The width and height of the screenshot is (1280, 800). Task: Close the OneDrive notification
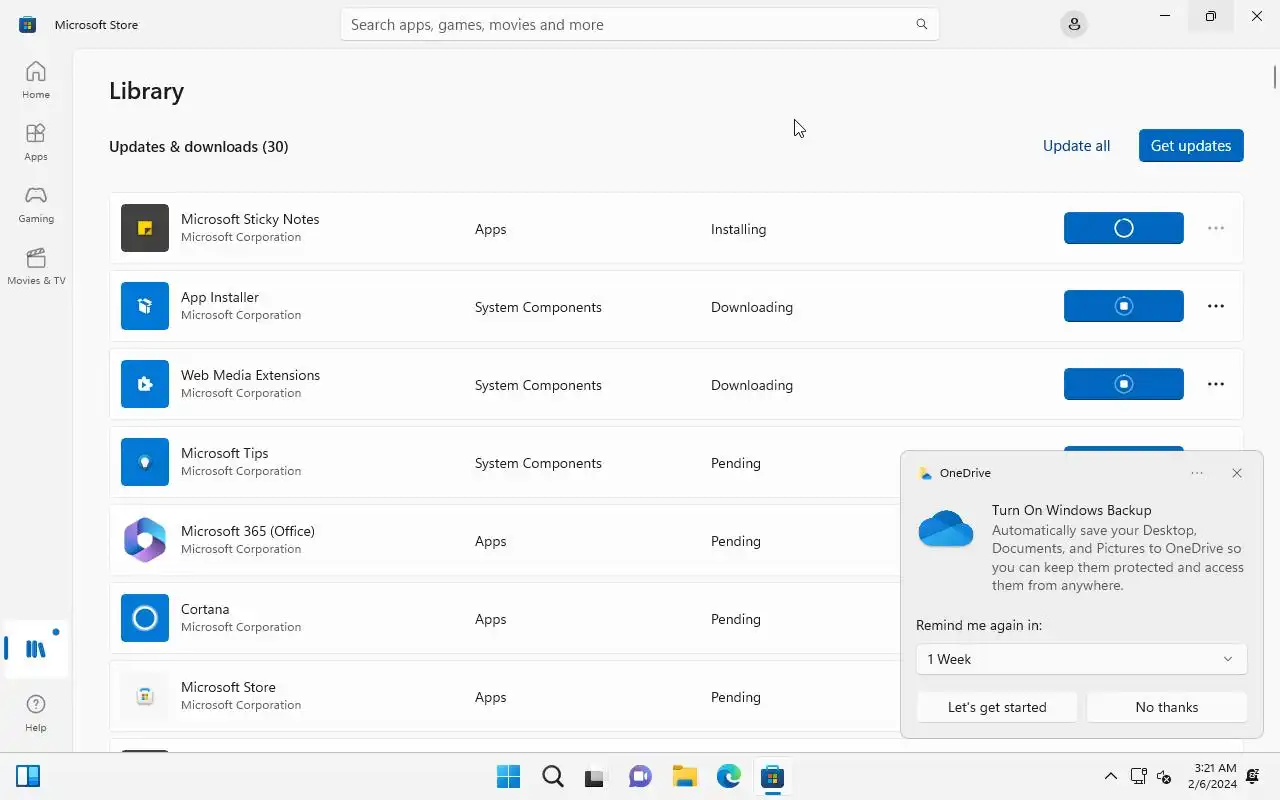pyautogui.click(x=1237, y=473)
